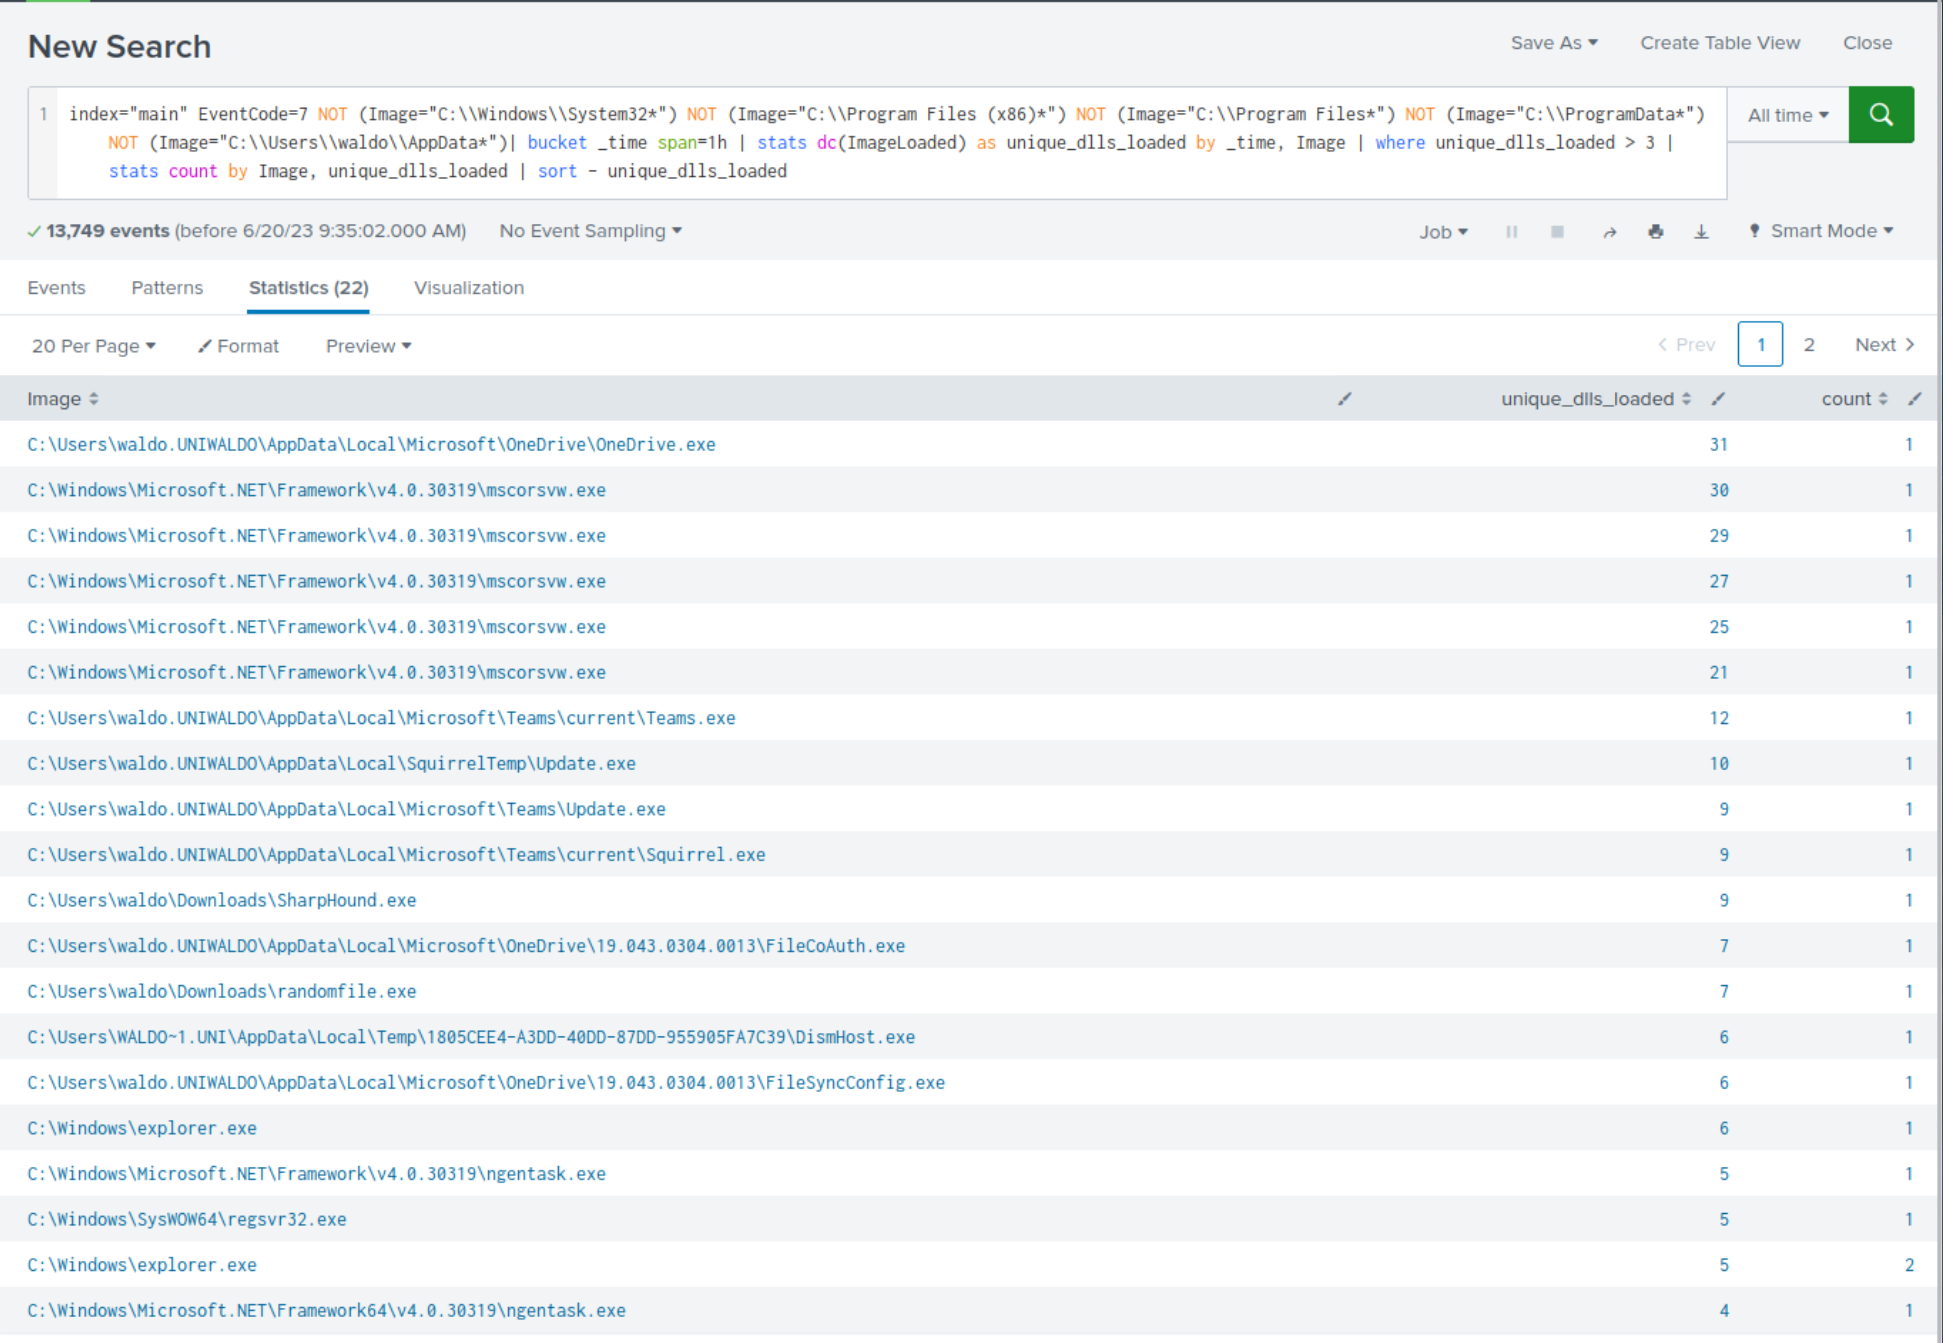This screenshot has height=1343, width=1943.
Task: Expand the 20 Per Page dropdown
Action: [93, 346]
